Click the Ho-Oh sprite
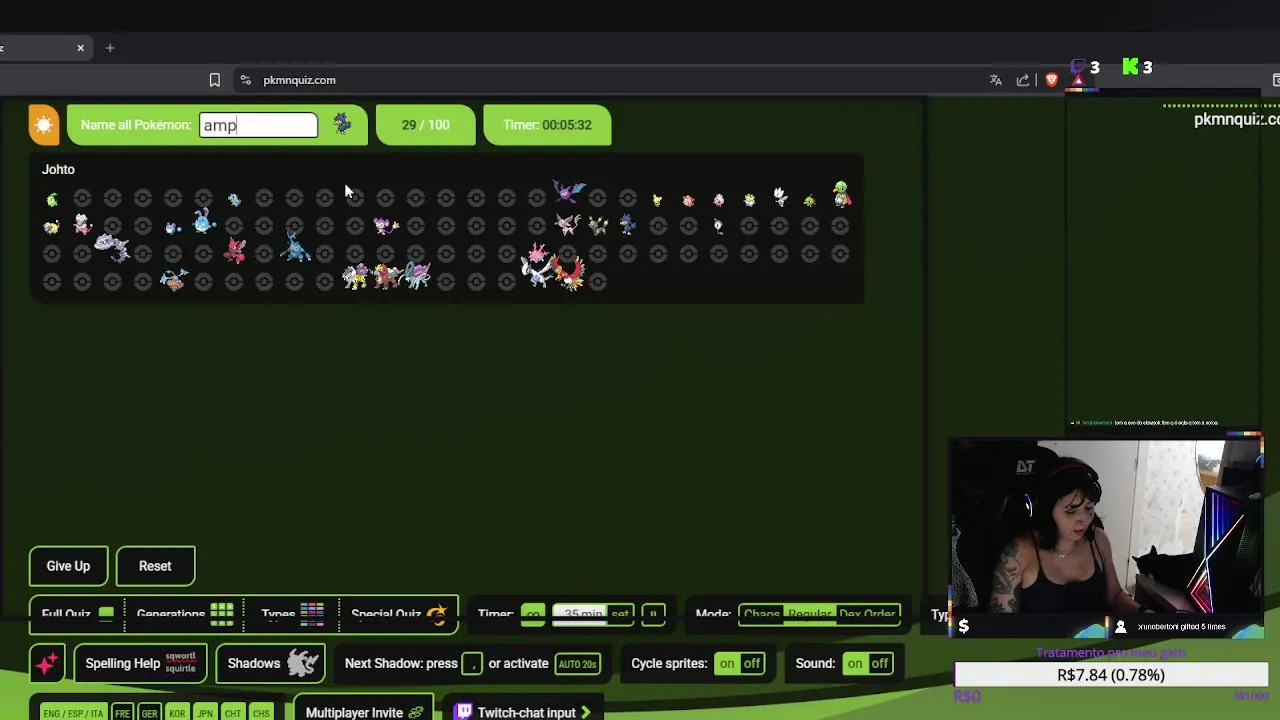 [570, 272]
